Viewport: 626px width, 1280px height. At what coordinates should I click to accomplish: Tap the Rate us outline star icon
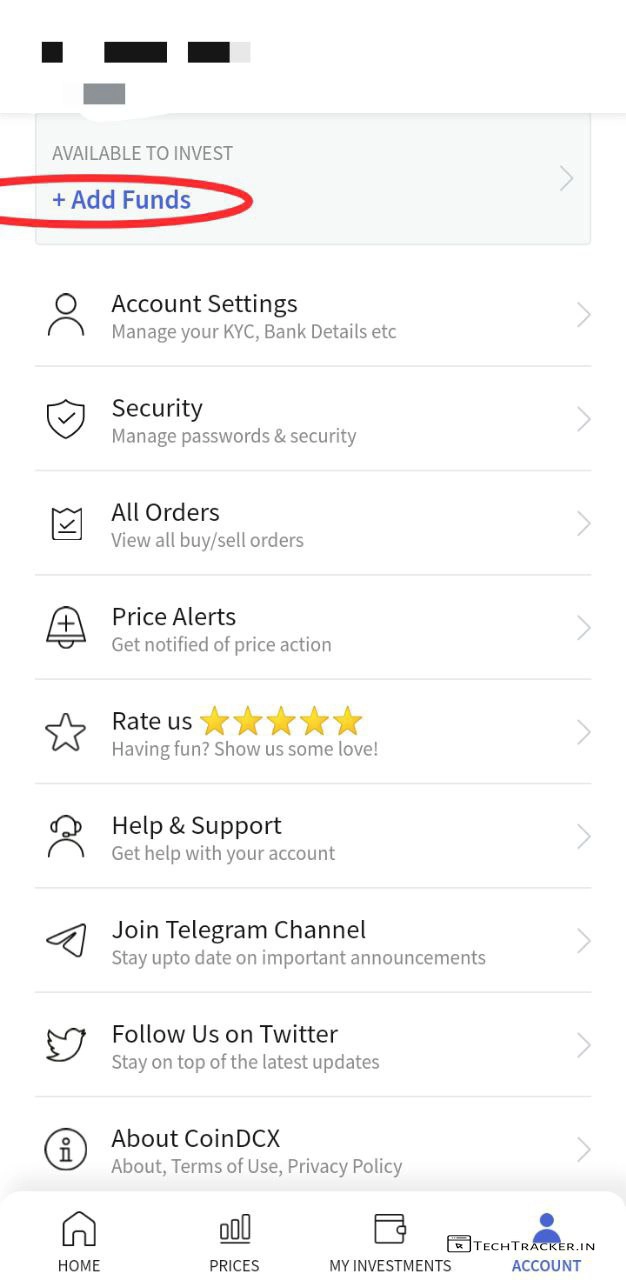pyautogui.click(x=66, y=732)
